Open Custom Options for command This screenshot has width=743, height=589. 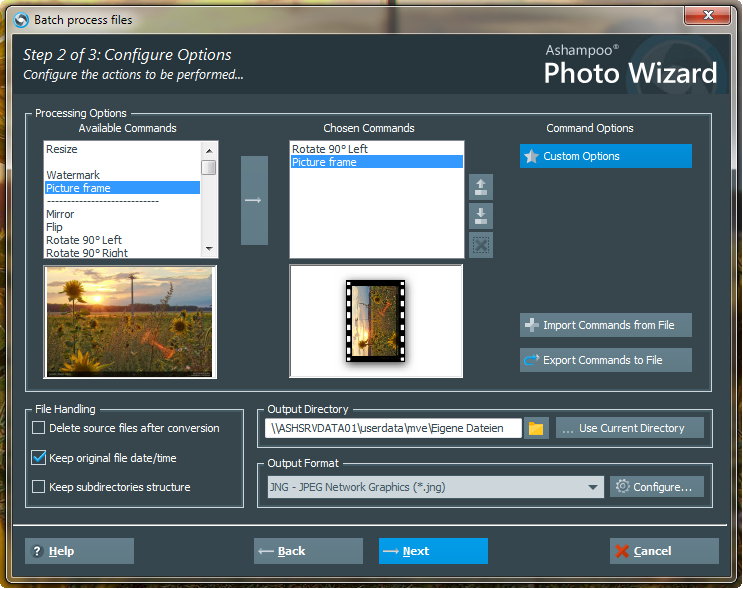[x=605, y=156]
